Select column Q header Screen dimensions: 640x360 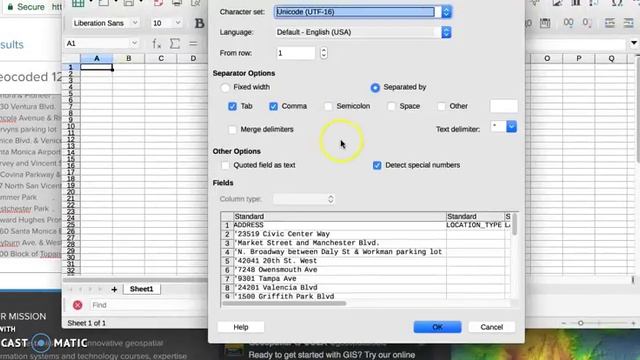click(x=611, y=58)
